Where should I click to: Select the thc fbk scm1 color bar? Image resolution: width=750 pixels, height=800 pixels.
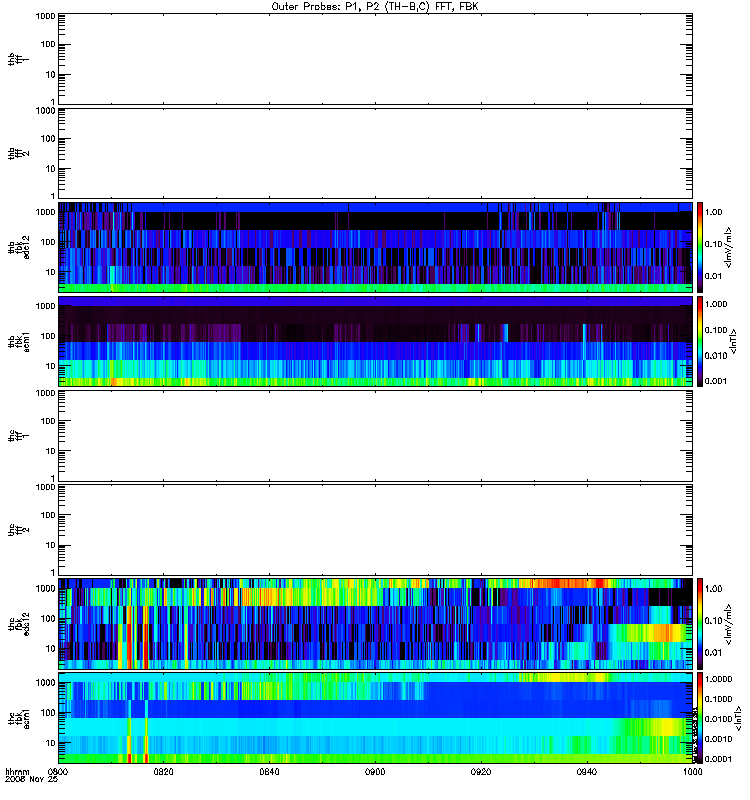pyautogui.click(x=700, y=718)
